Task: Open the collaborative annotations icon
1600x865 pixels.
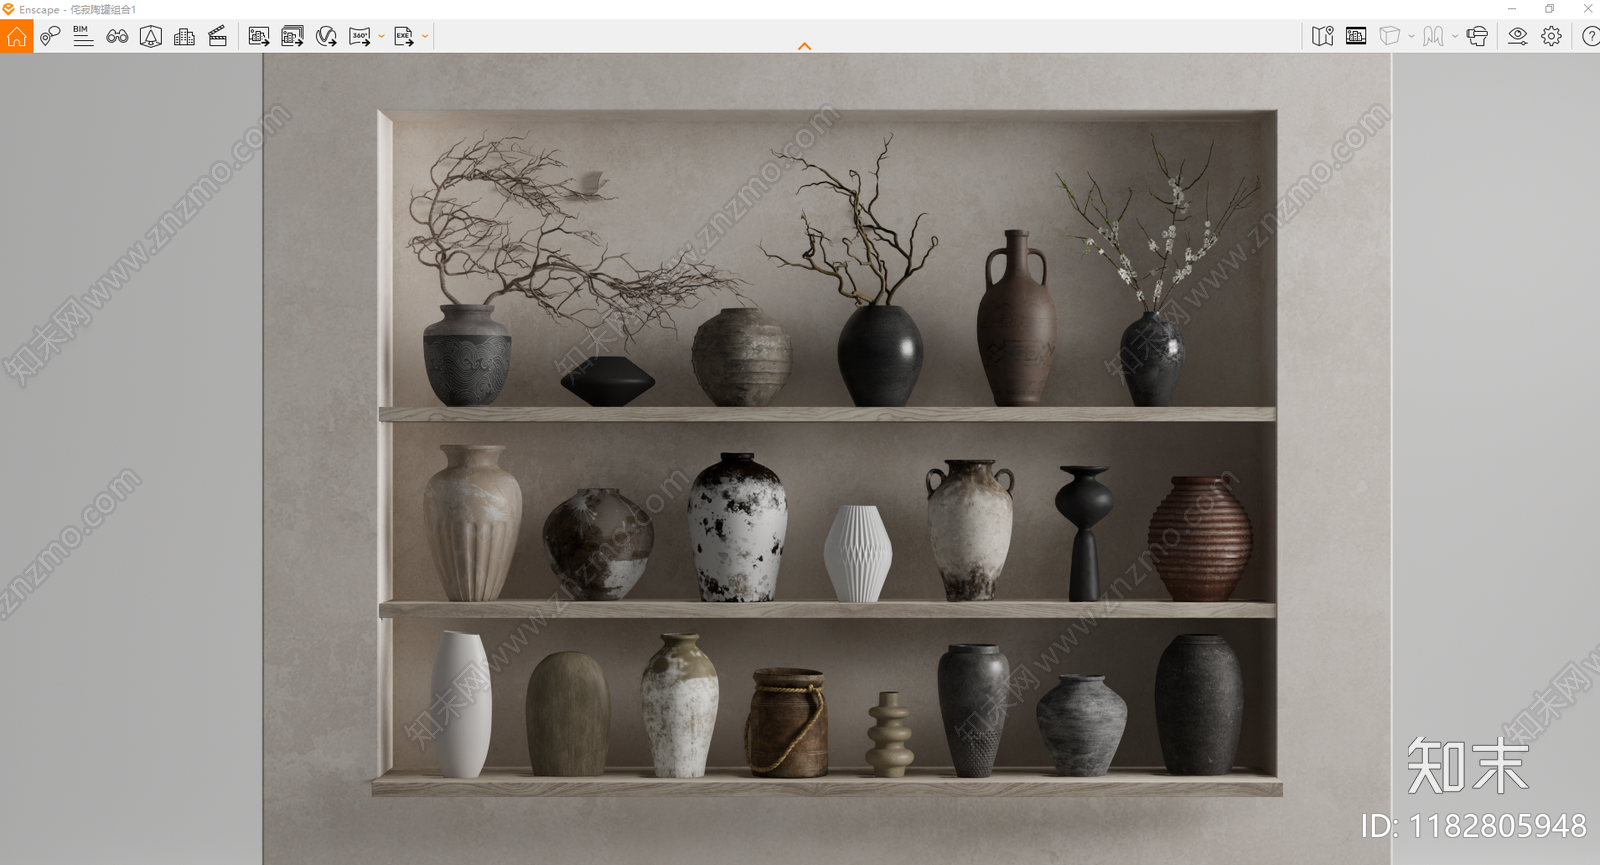Action: click(x=50, y=37)
